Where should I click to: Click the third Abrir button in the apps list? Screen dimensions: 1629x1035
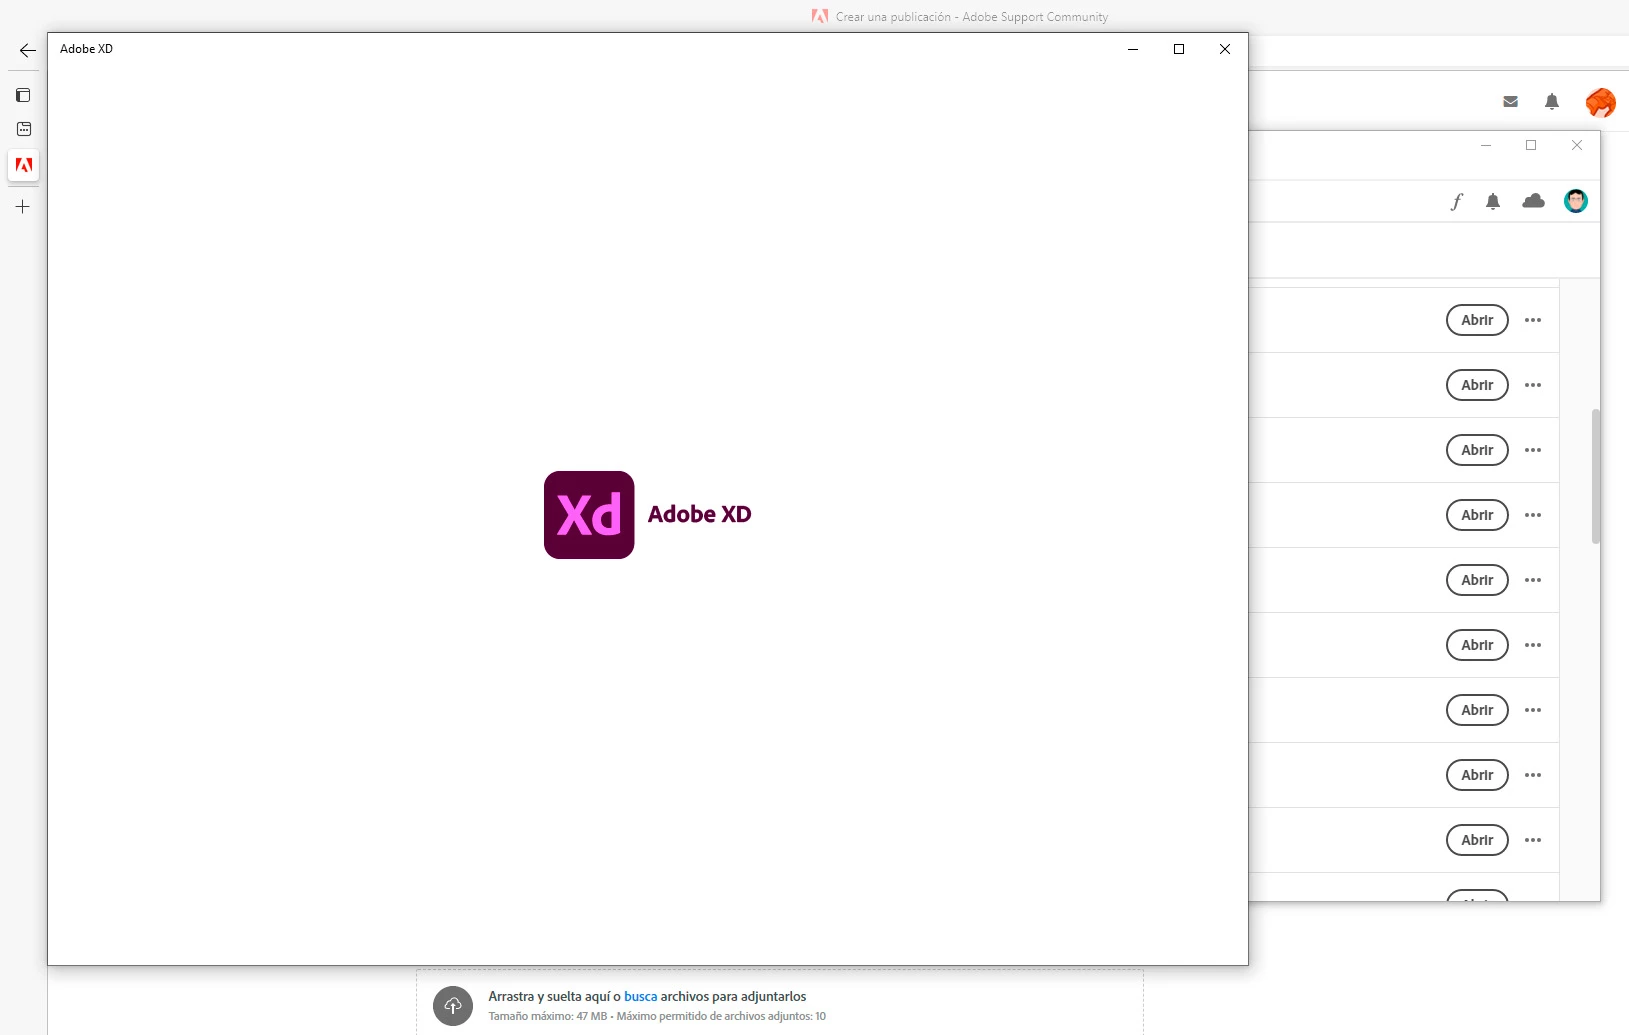[1477, 450]
